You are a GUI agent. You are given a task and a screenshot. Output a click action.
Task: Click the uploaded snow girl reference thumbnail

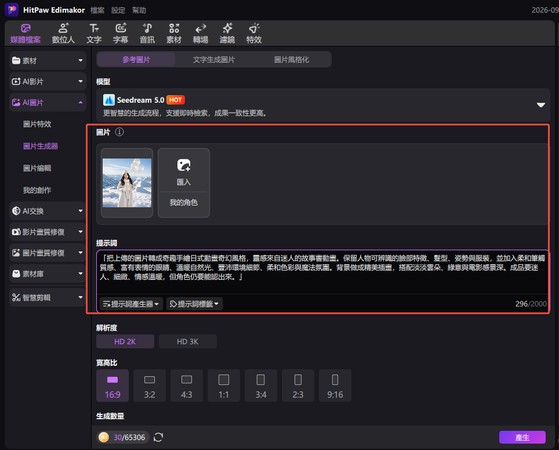(127, 183)
